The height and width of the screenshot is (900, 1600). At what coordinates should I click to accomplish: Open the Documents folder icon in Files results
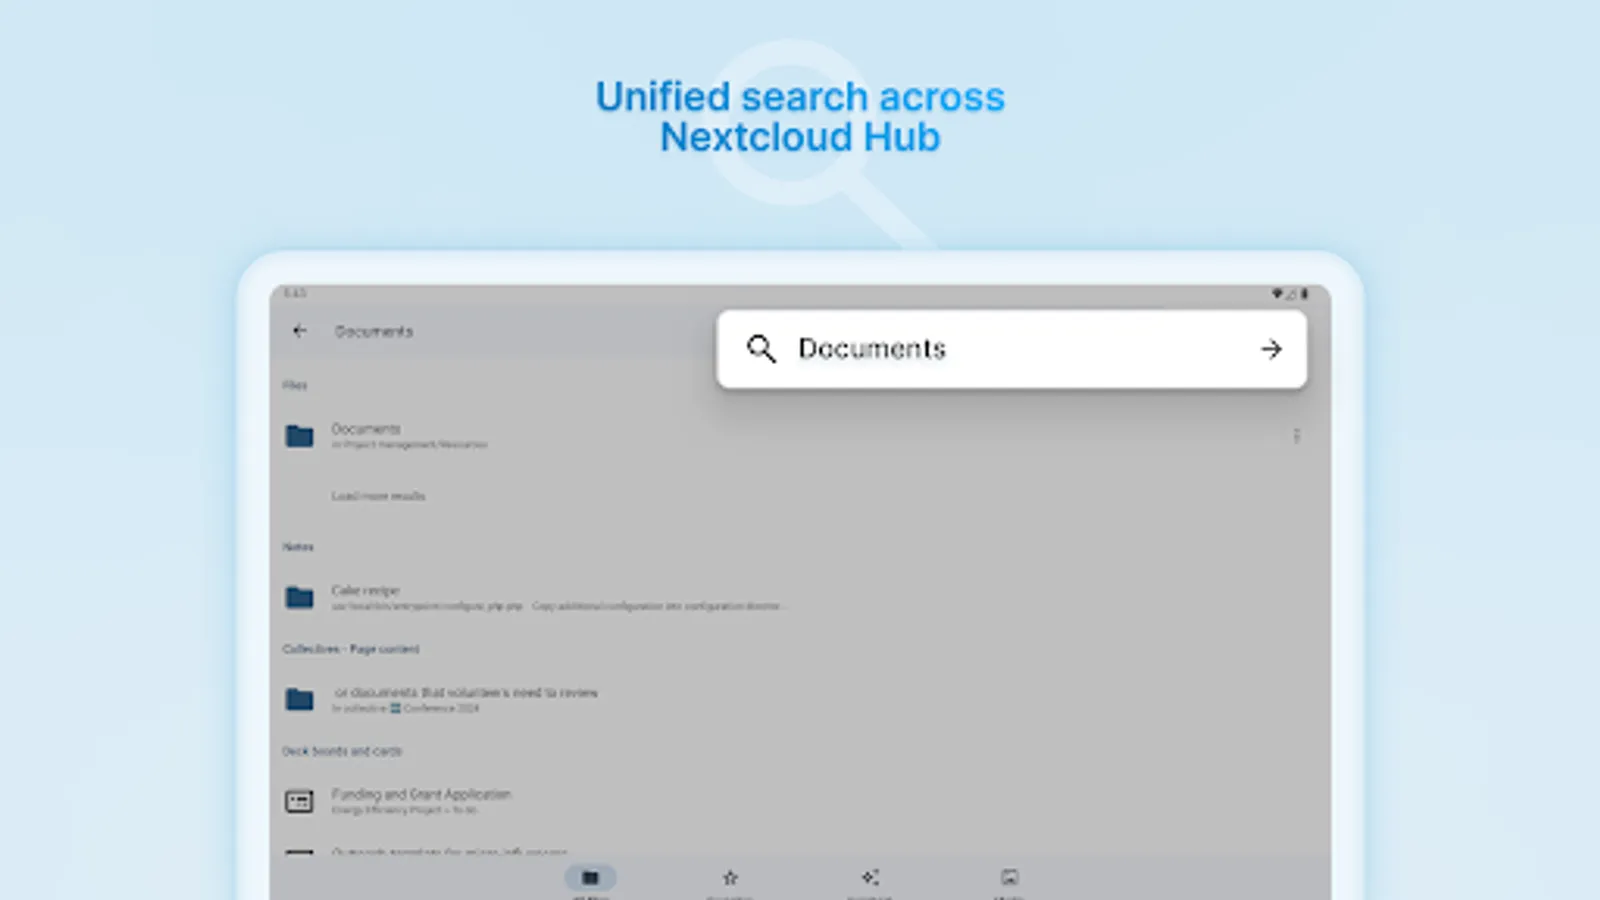pos(298,436)
